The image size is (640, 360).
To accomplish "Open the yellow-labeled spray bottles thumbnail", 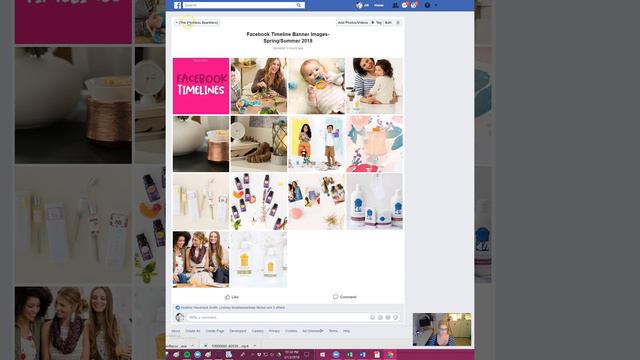I will click(x=259, y=260).
